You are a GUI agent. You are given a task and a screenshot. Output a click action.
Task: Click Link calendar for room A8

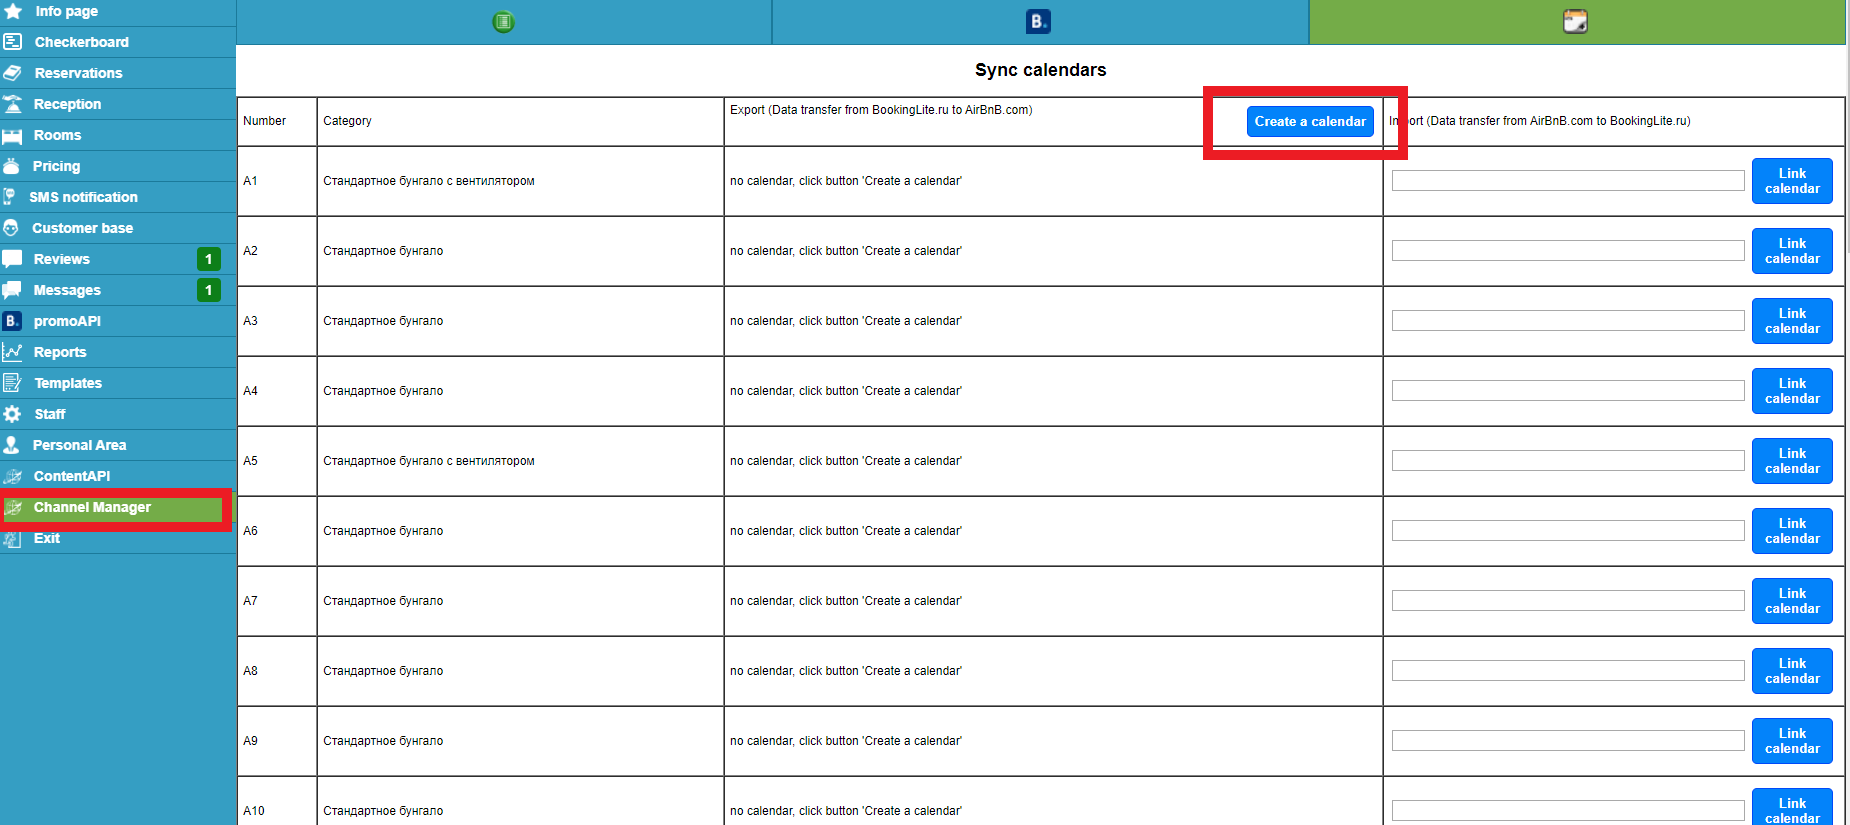coord(1792,671)
